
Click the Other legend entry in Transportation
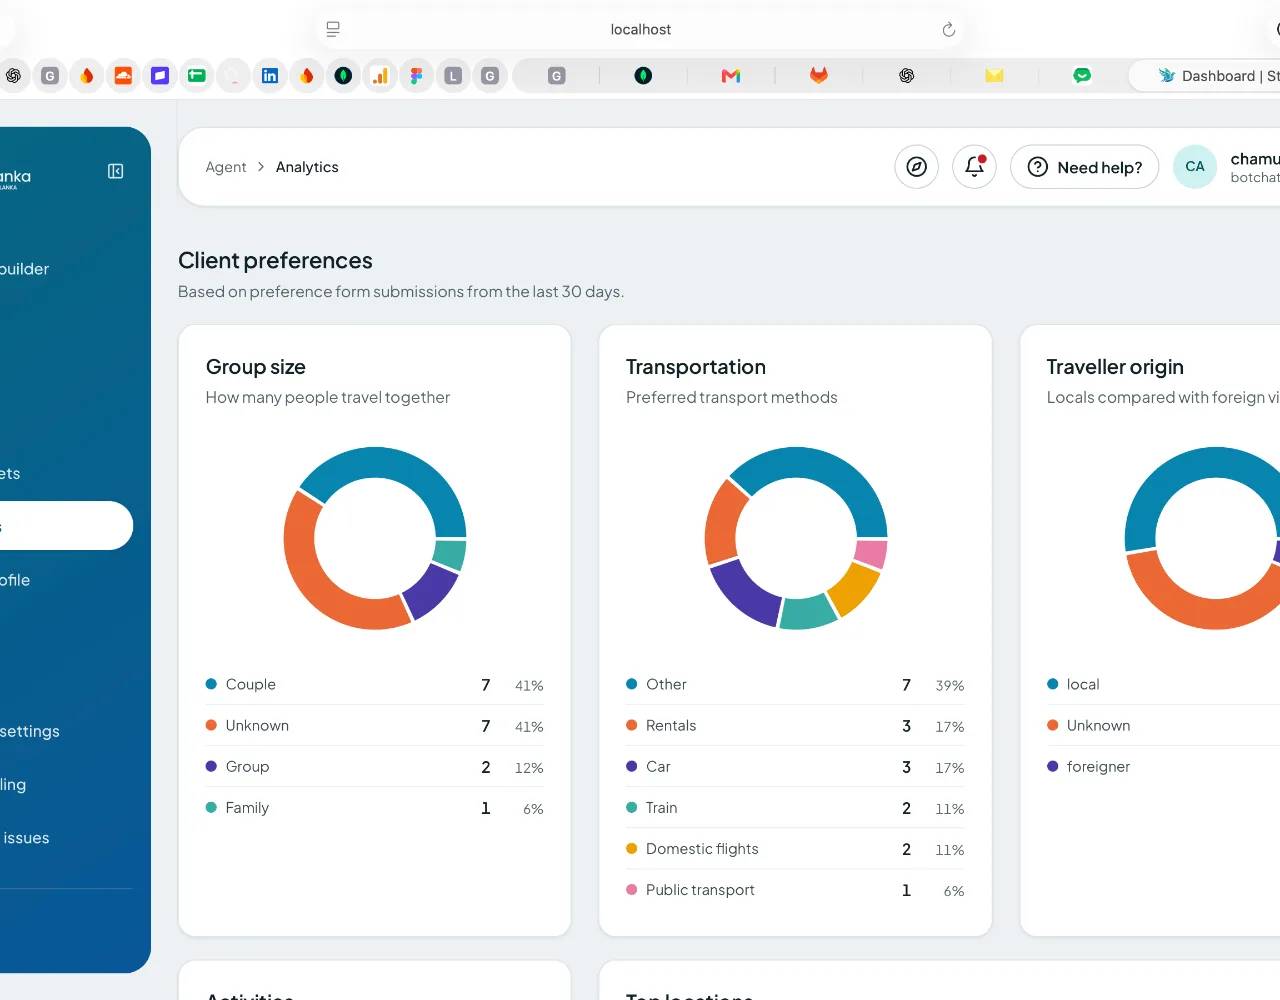coord(795,685)
